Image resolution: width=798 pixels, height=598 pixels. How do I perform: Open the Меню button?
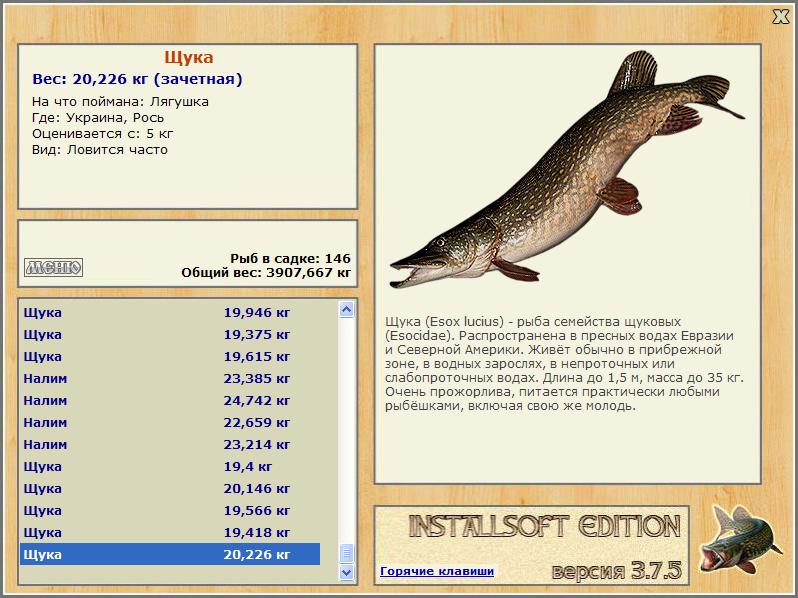point(53,267)
